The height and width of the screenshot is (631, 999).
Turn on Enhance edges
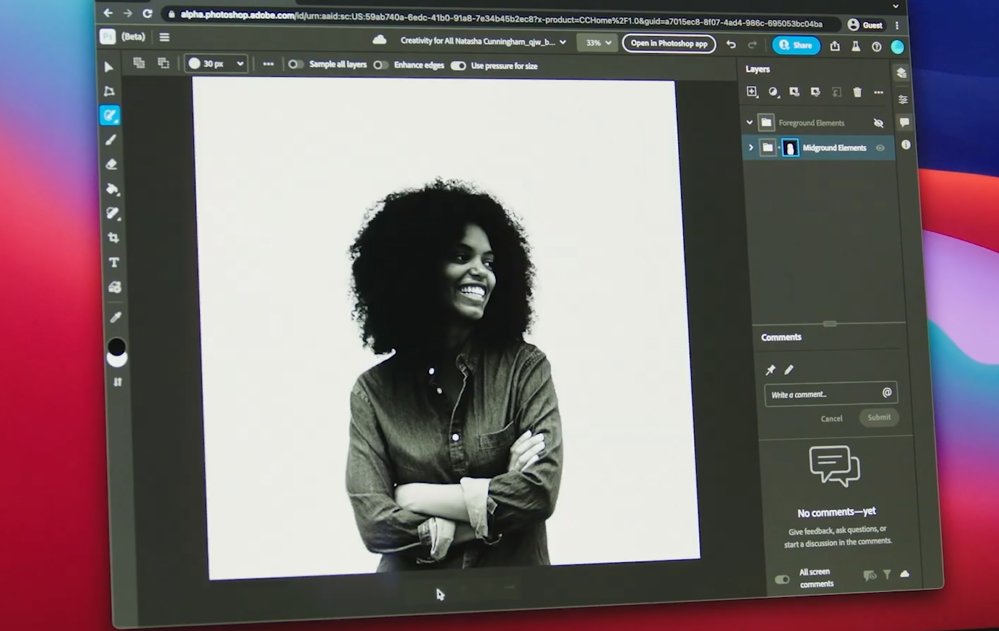point(380,65)
